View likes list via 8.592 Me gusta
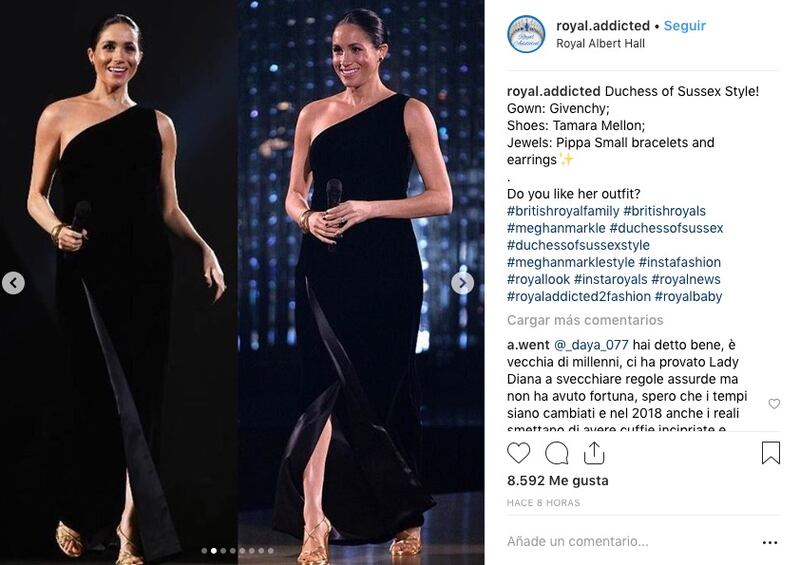This screenshot has height=565, width=800. coord(558,481)
